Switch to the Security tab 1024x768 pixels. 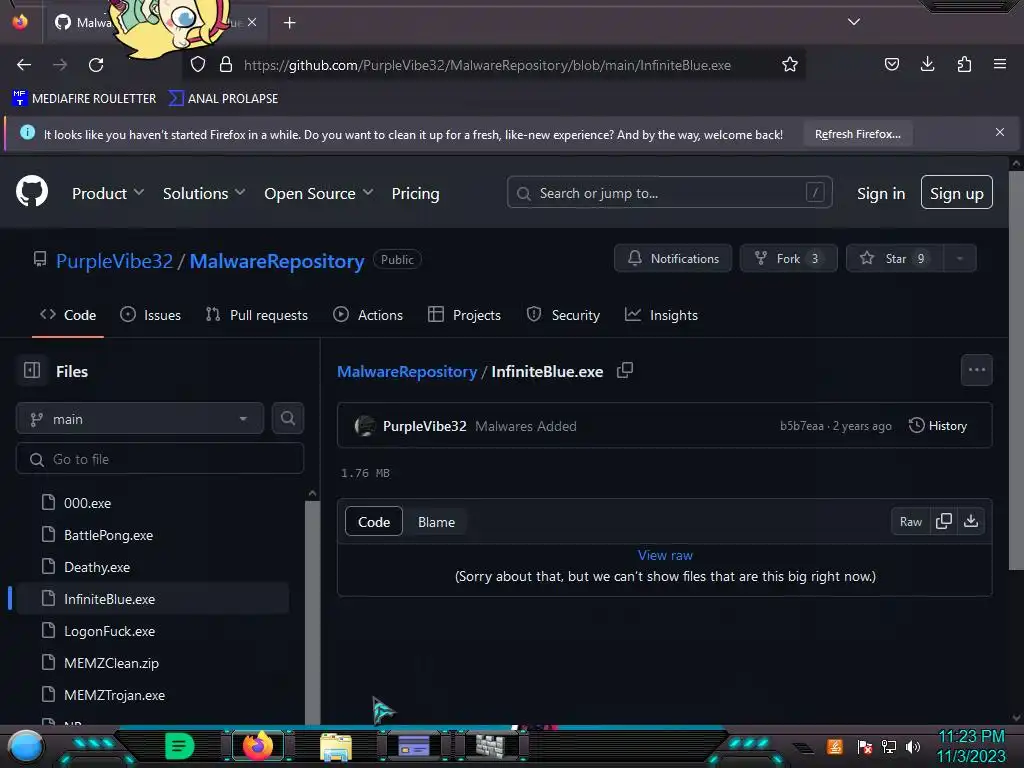[563, 315]
